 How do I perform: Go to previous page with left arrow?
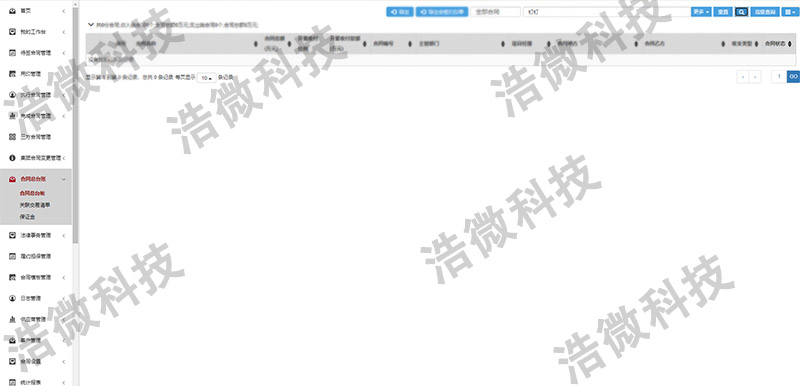(743, 77)
